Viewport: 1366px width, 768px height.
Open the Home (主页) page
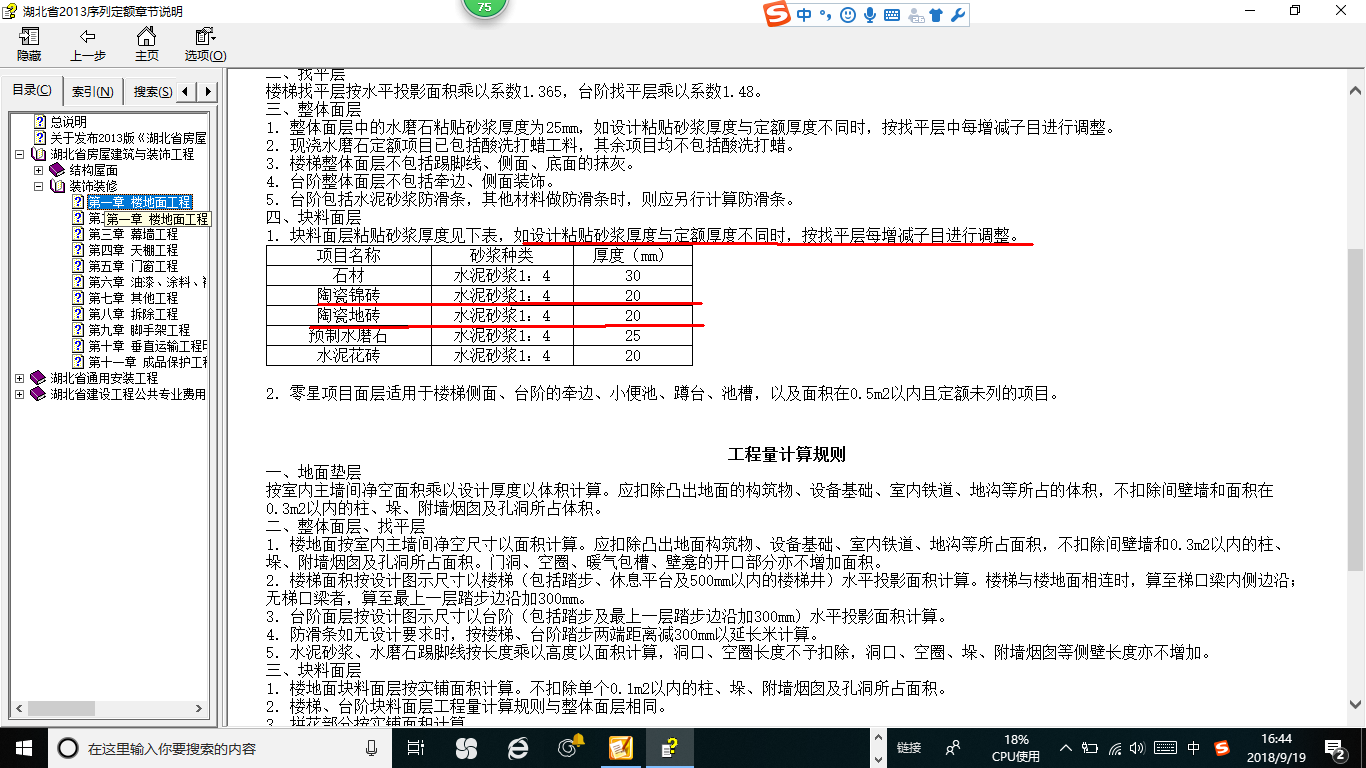pyautogui.click(x=147, y=44)
